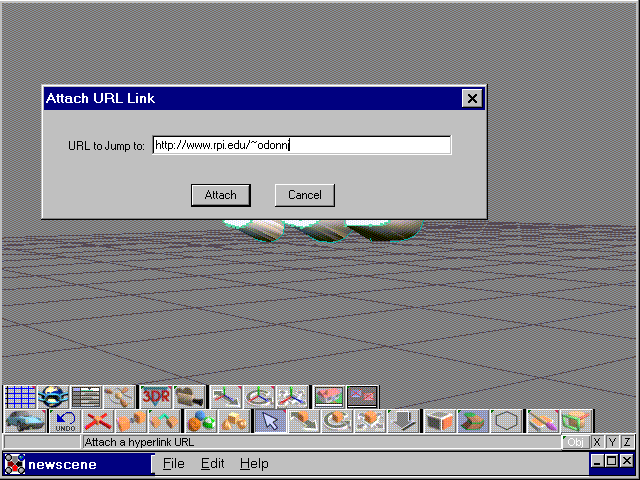The image size is (640, 480).
Task: Toggle the Z axis button
Action: (627, 442)
